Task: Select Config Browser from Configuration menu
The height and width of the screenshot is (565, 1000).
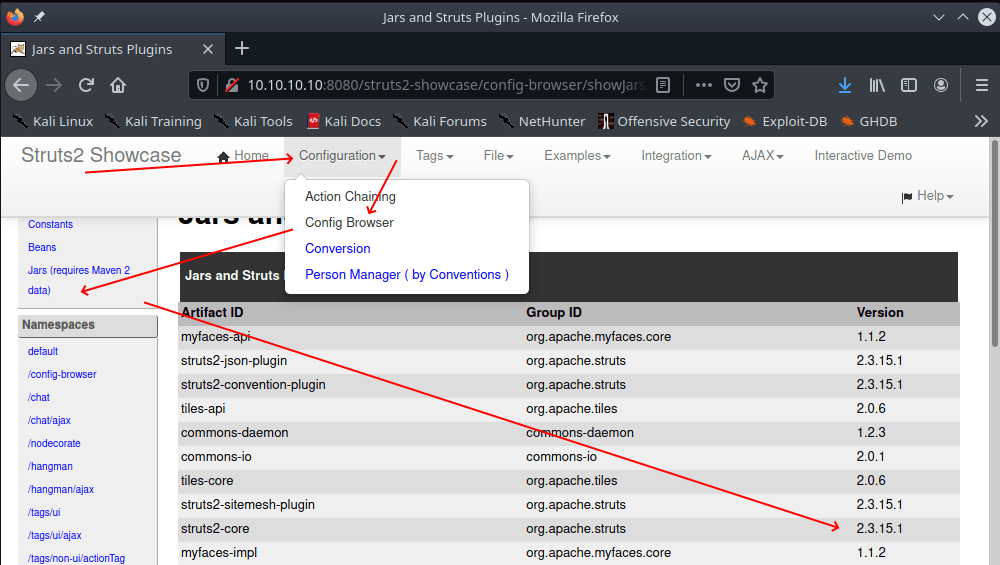Action: point(349,222)
